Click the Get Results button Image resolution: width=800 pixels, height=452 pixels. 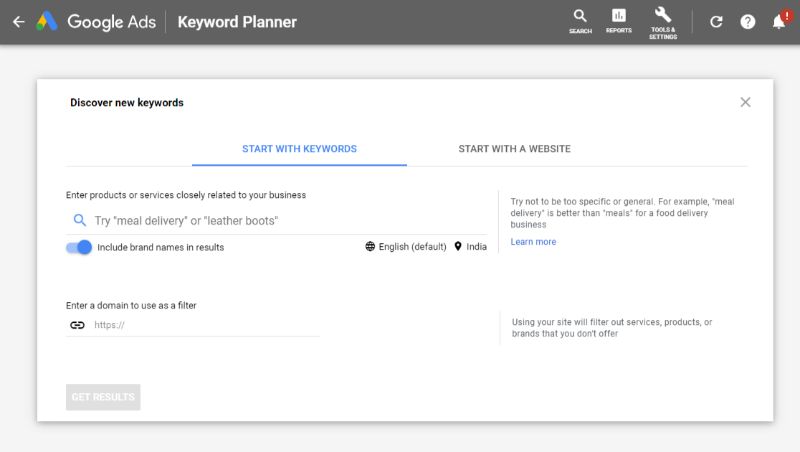click(103, 397)
